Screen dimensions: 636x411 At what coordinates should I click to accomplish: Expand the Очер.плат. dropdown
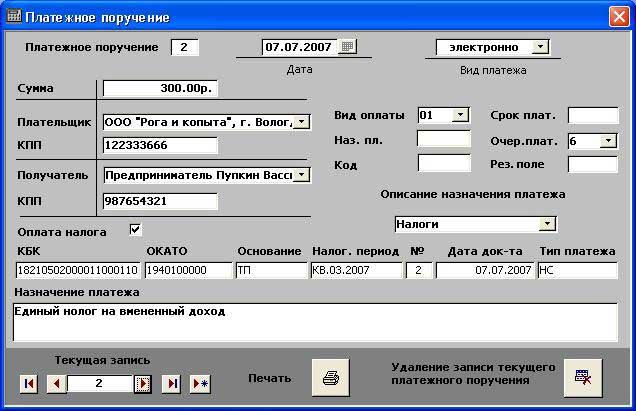point(608,141)
